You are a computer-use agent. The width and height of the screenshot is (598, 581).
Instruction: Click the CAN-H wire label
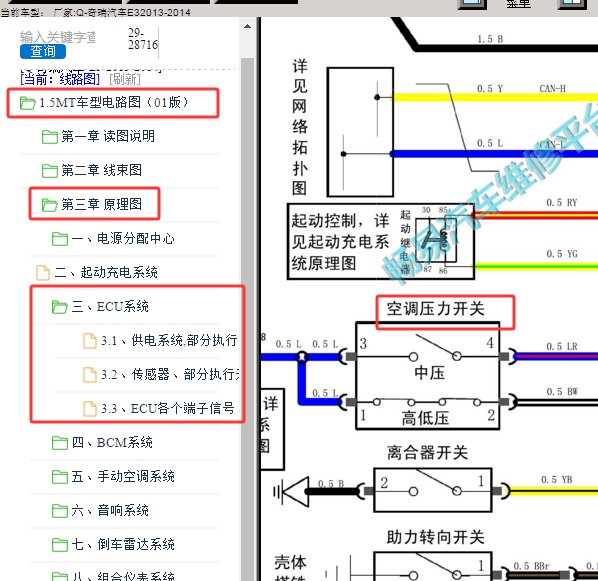coord(552,89)
